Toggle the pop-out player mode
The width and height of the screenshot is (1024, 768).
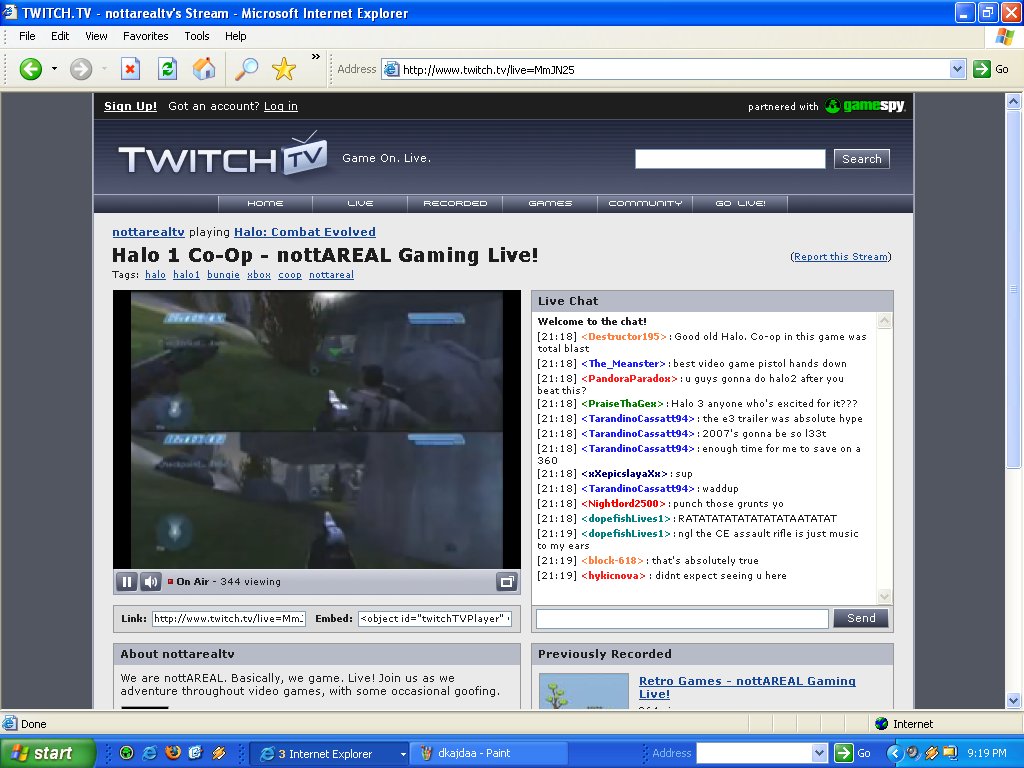507,581
